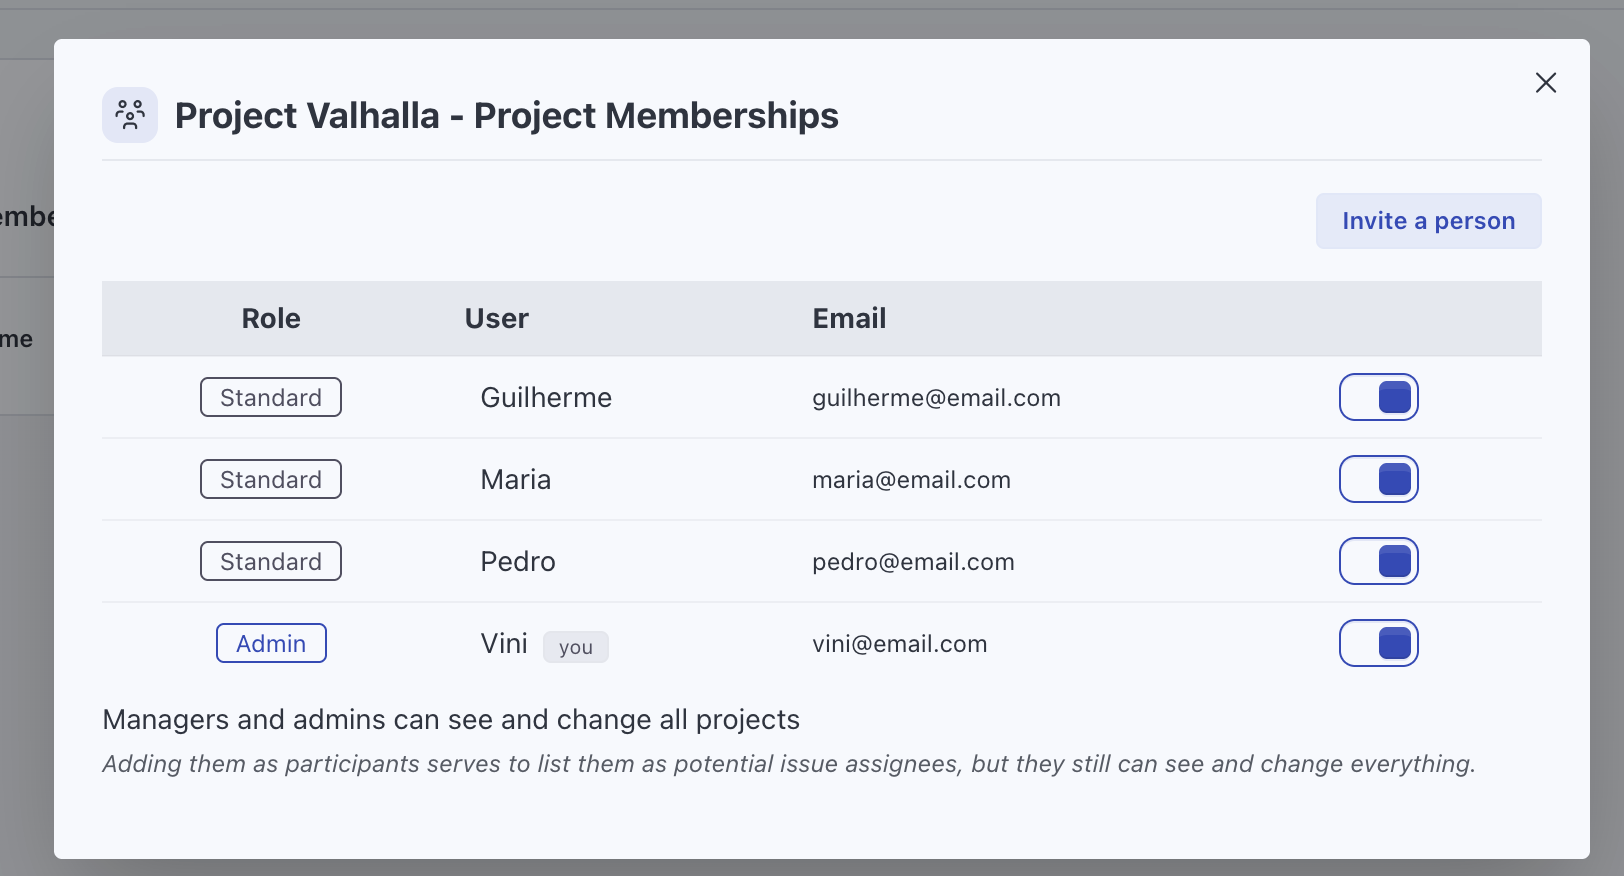Click the Role column header
Screen dimensions: 1624x876
(271, 319)
